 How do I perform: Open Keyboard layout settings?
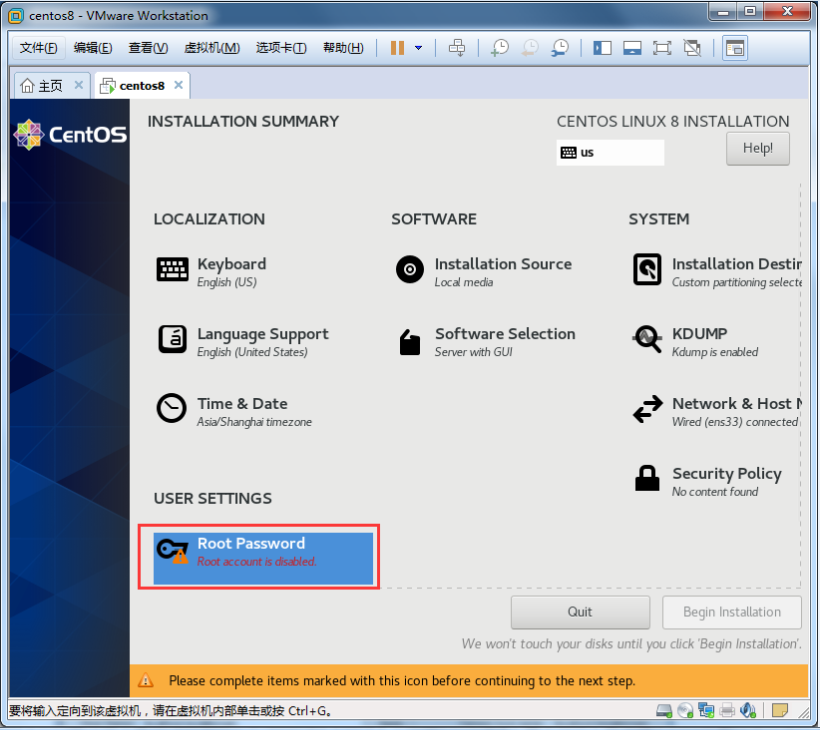click(x=230, y=271)
